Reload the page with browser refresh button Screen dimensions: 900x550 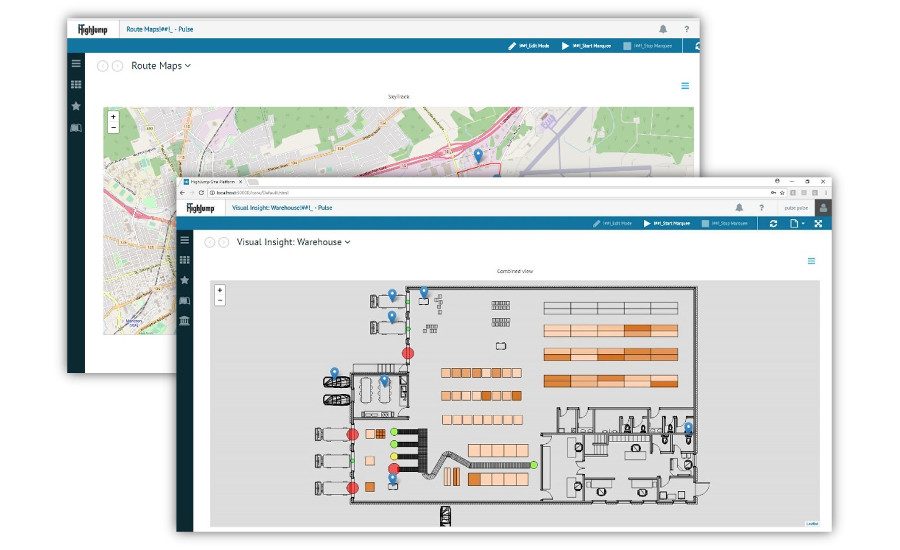pyautogui.click(x=201, y=193)
